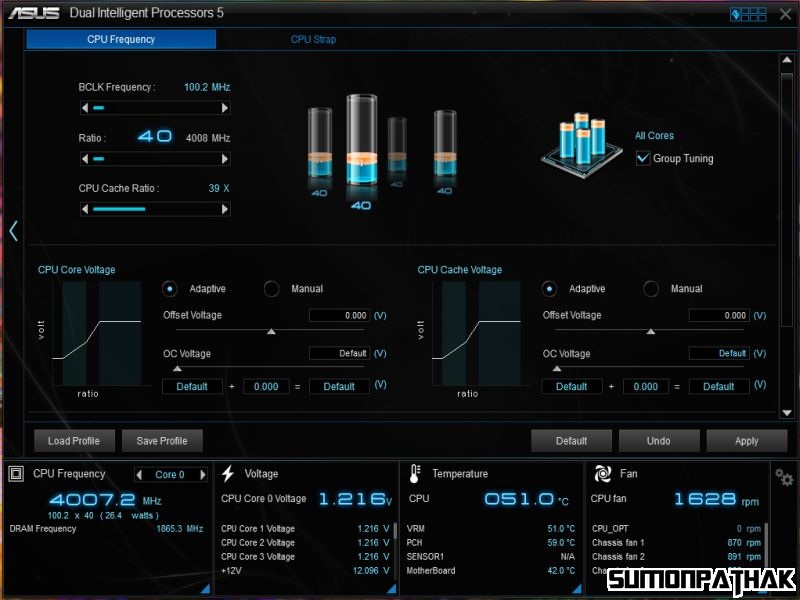This screenshot has width=800, height=600.
Task: Click CPU Cache Offset Voltage slider handle
Action: coord(651,332)
